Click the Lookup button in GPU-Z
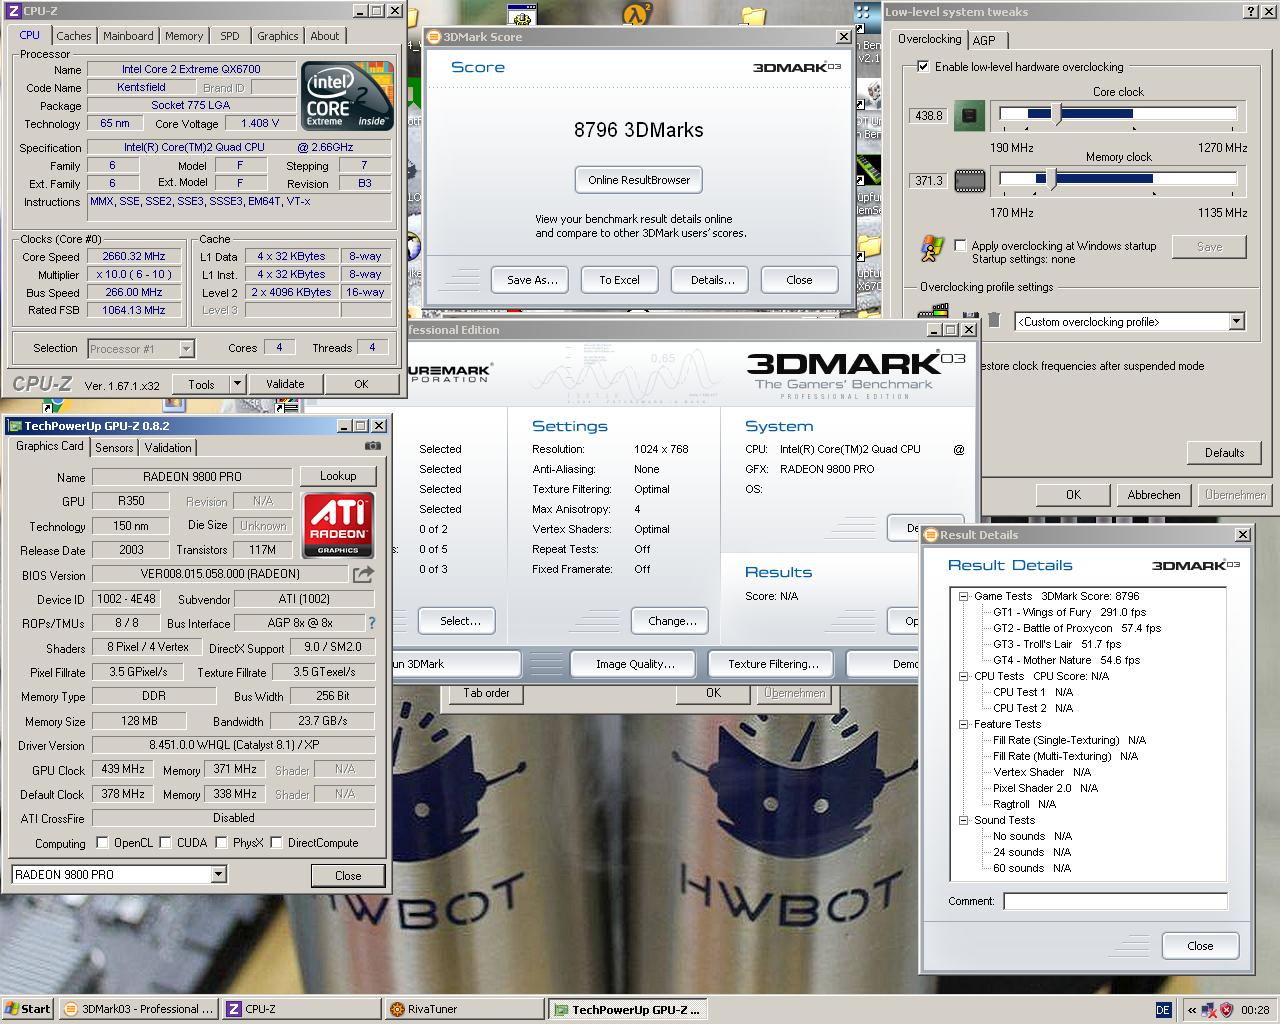The image size is (1280, 1024). click(338, 476)
